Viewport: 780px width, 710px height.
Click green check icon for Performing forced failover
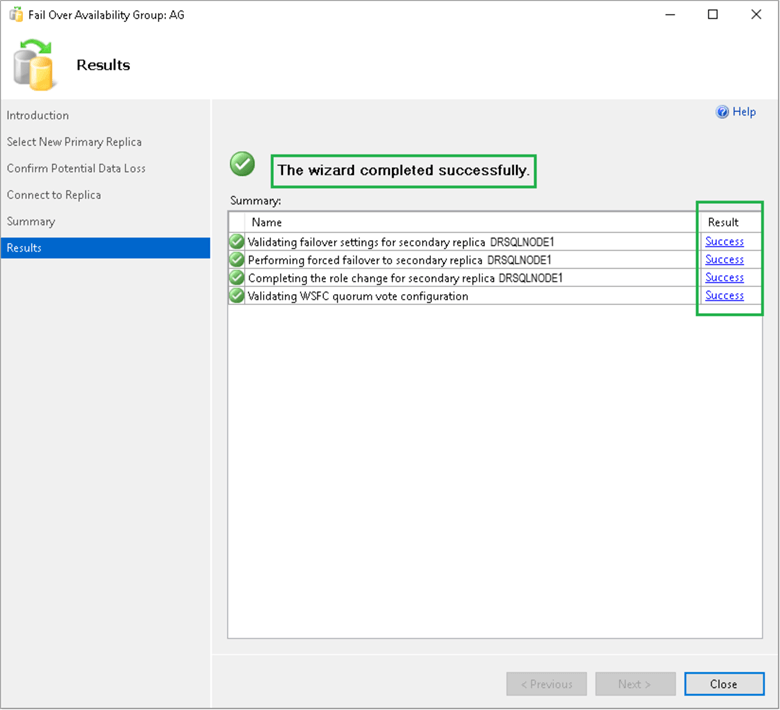click(x=237, y=259)
